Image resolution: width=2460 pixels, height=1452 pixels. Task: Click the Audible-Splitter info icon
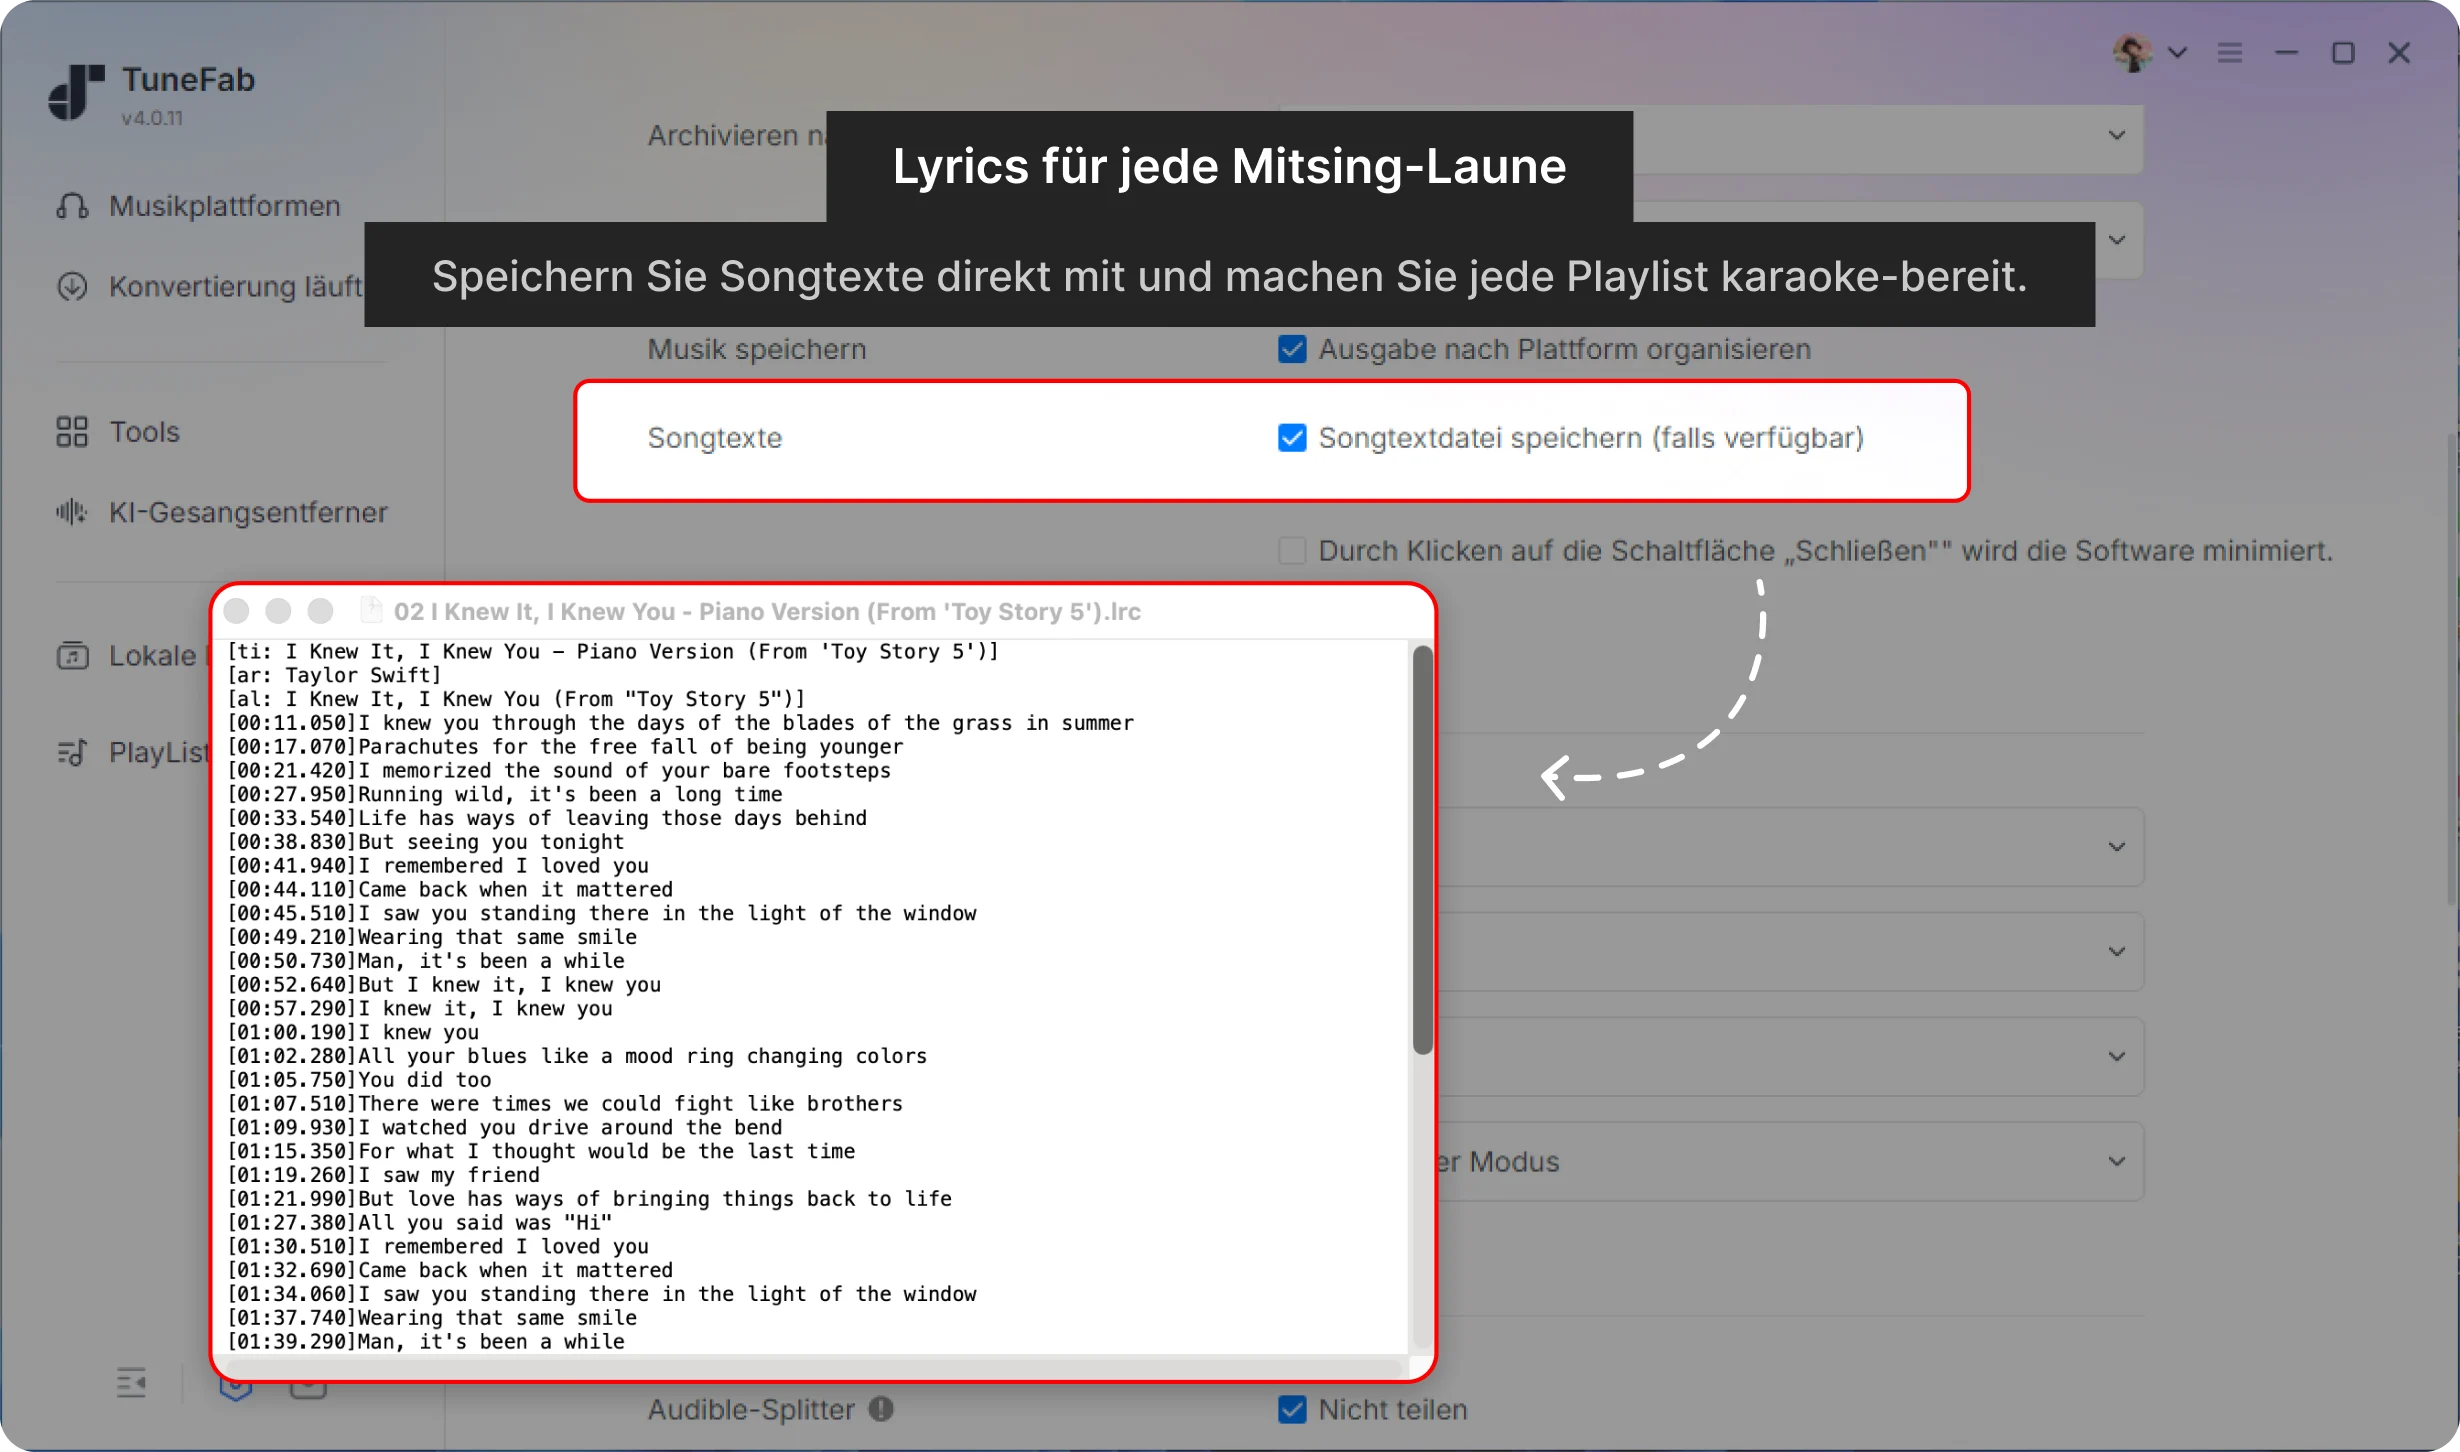pyautogui.click(x=881, y=1409)
